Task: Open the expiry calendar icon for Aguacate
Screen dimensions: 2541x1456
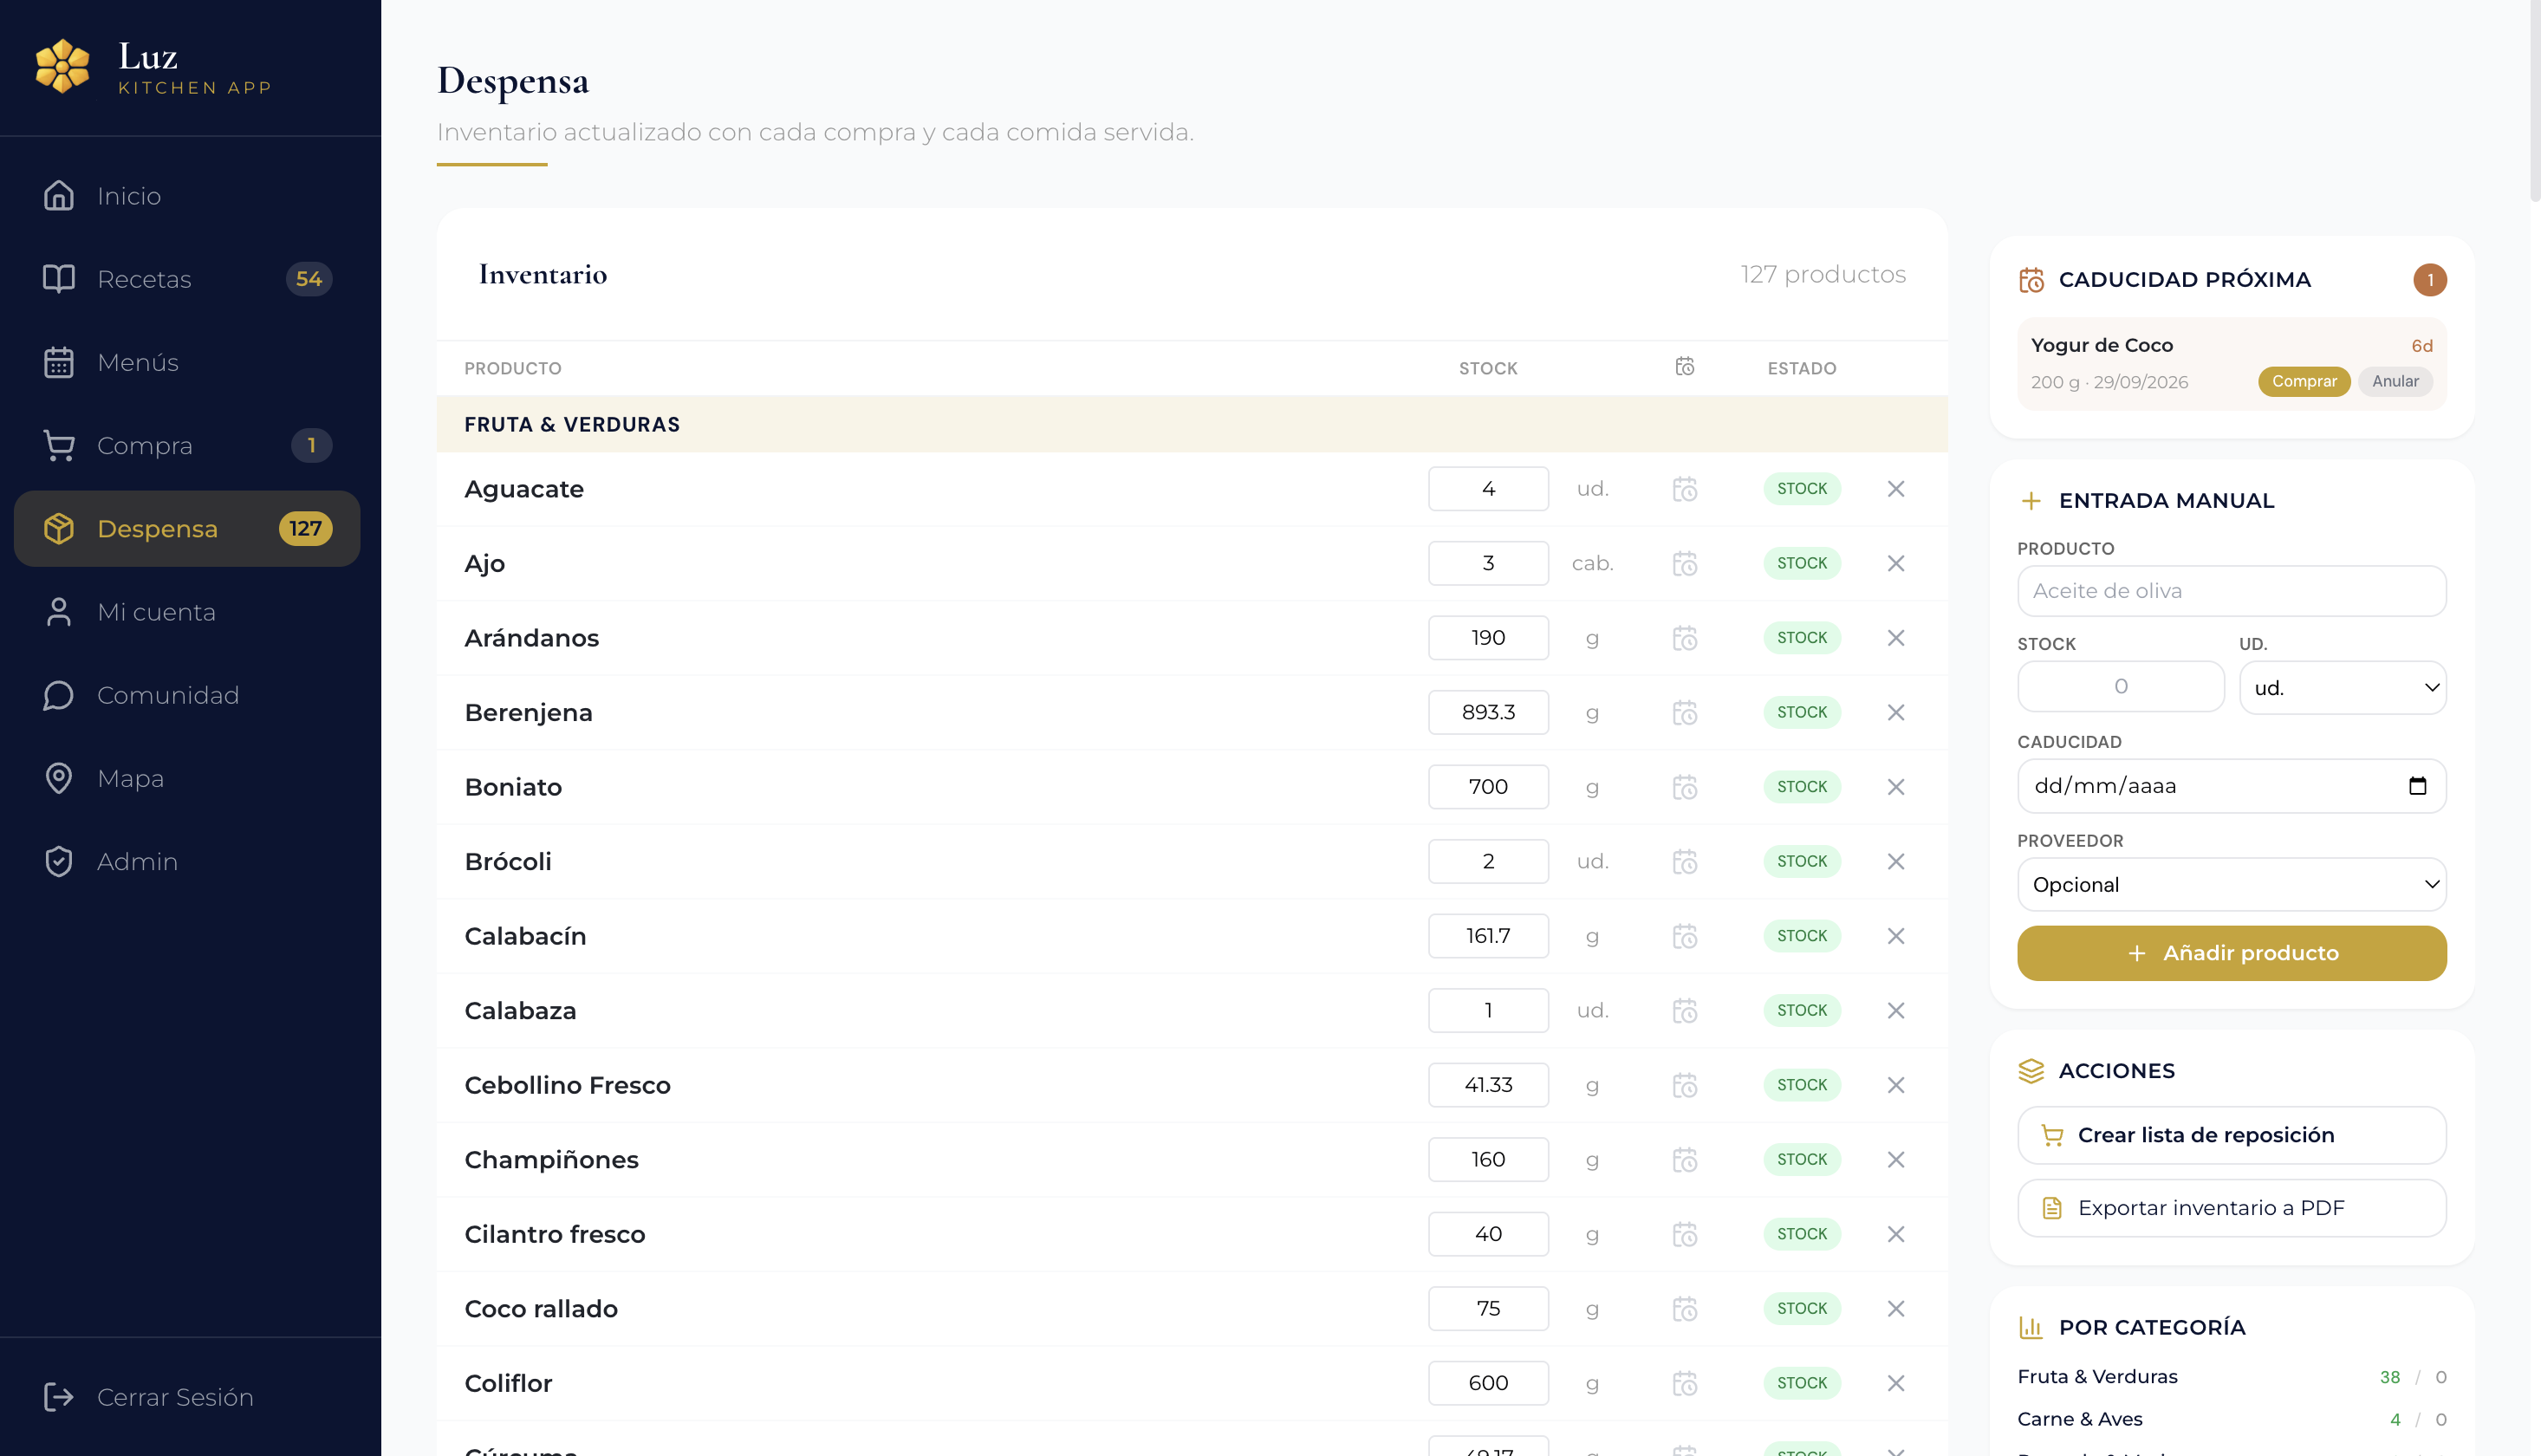Action: click(1685, 489)
